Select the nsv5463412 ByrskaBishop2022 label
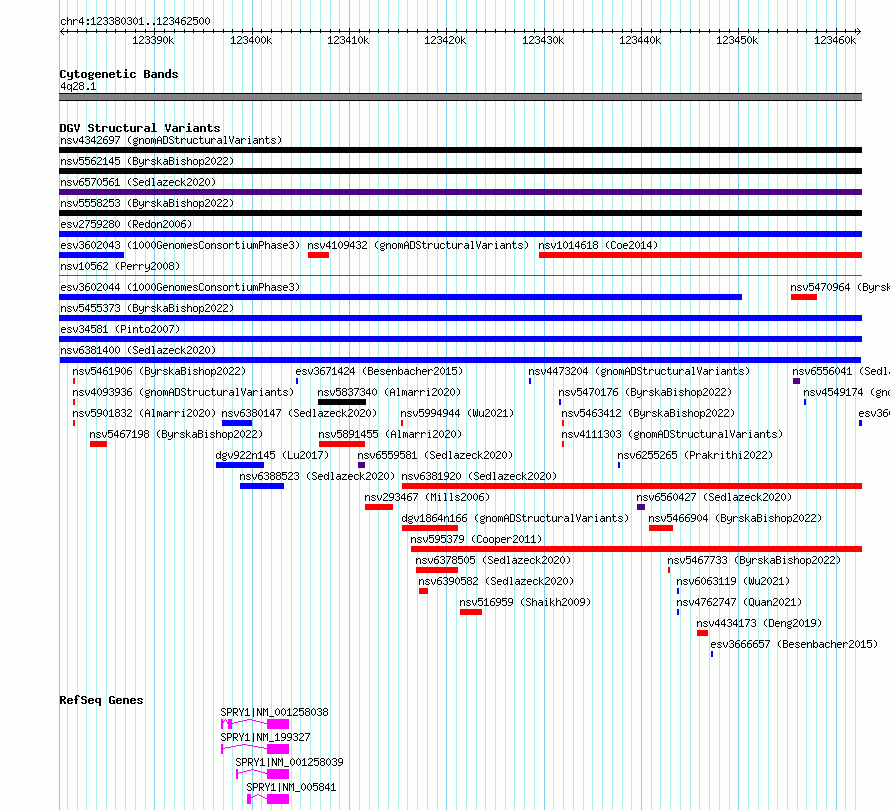Viewport: 890px width, 810px height. click(648, 413)
